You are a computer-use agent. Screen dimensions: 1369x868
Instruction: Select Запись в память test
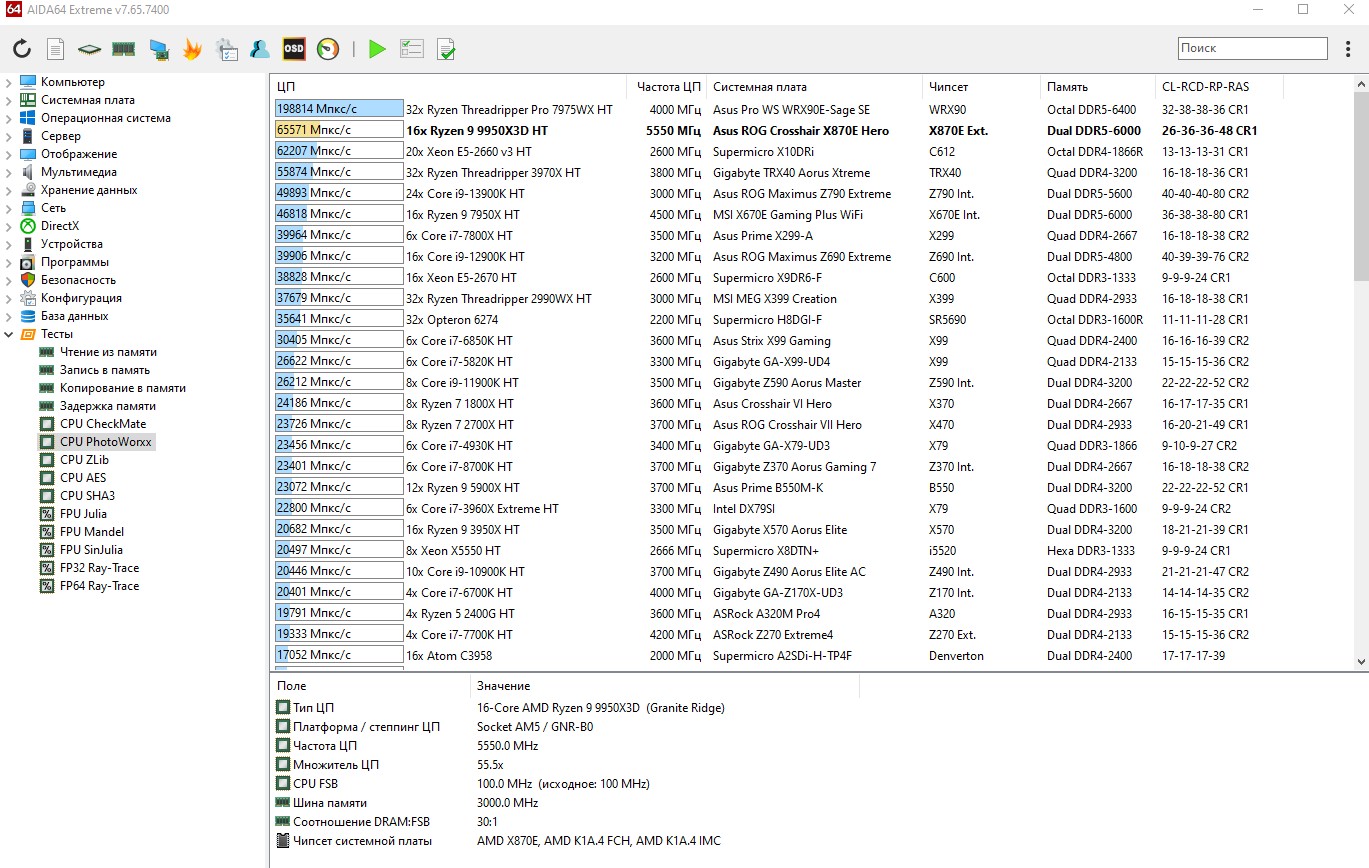tap(105, 370)
